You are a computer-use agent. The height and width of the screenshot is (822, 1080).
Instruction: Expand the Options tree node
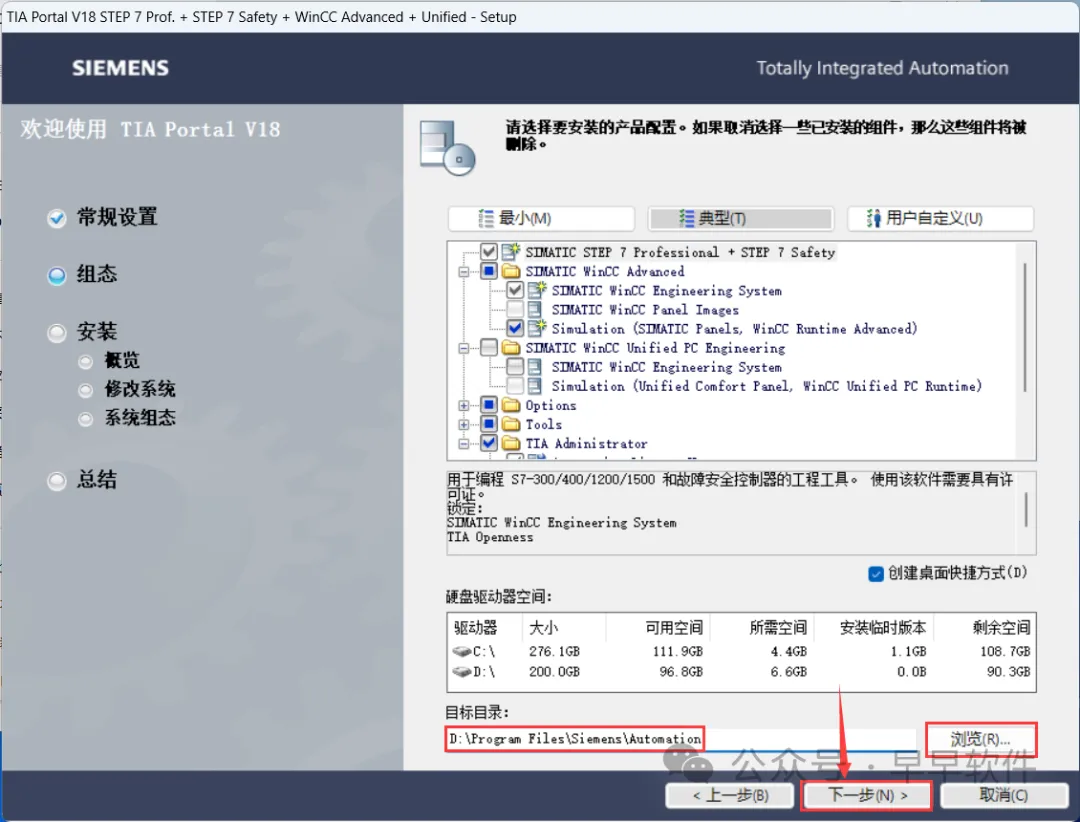tap(464, 405)
